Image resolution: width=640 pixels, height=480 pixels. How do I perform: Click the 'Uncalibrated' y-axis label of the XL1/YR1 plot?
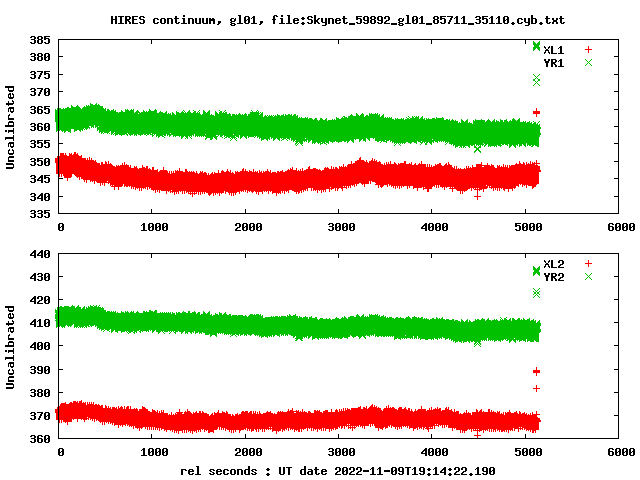(10, 127)
